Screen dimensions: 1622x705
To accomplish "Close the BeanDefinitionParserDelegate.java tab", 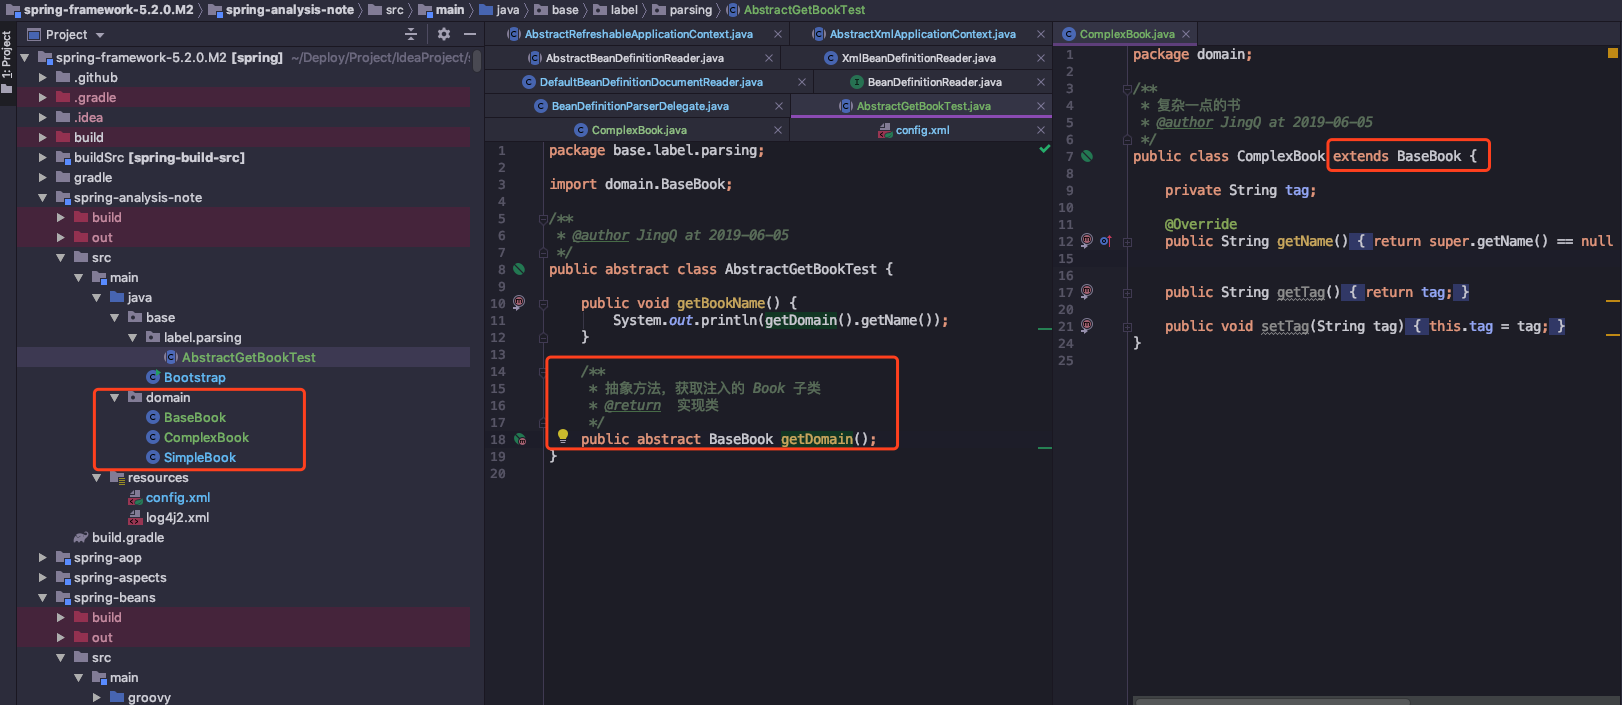I will 778,106.
